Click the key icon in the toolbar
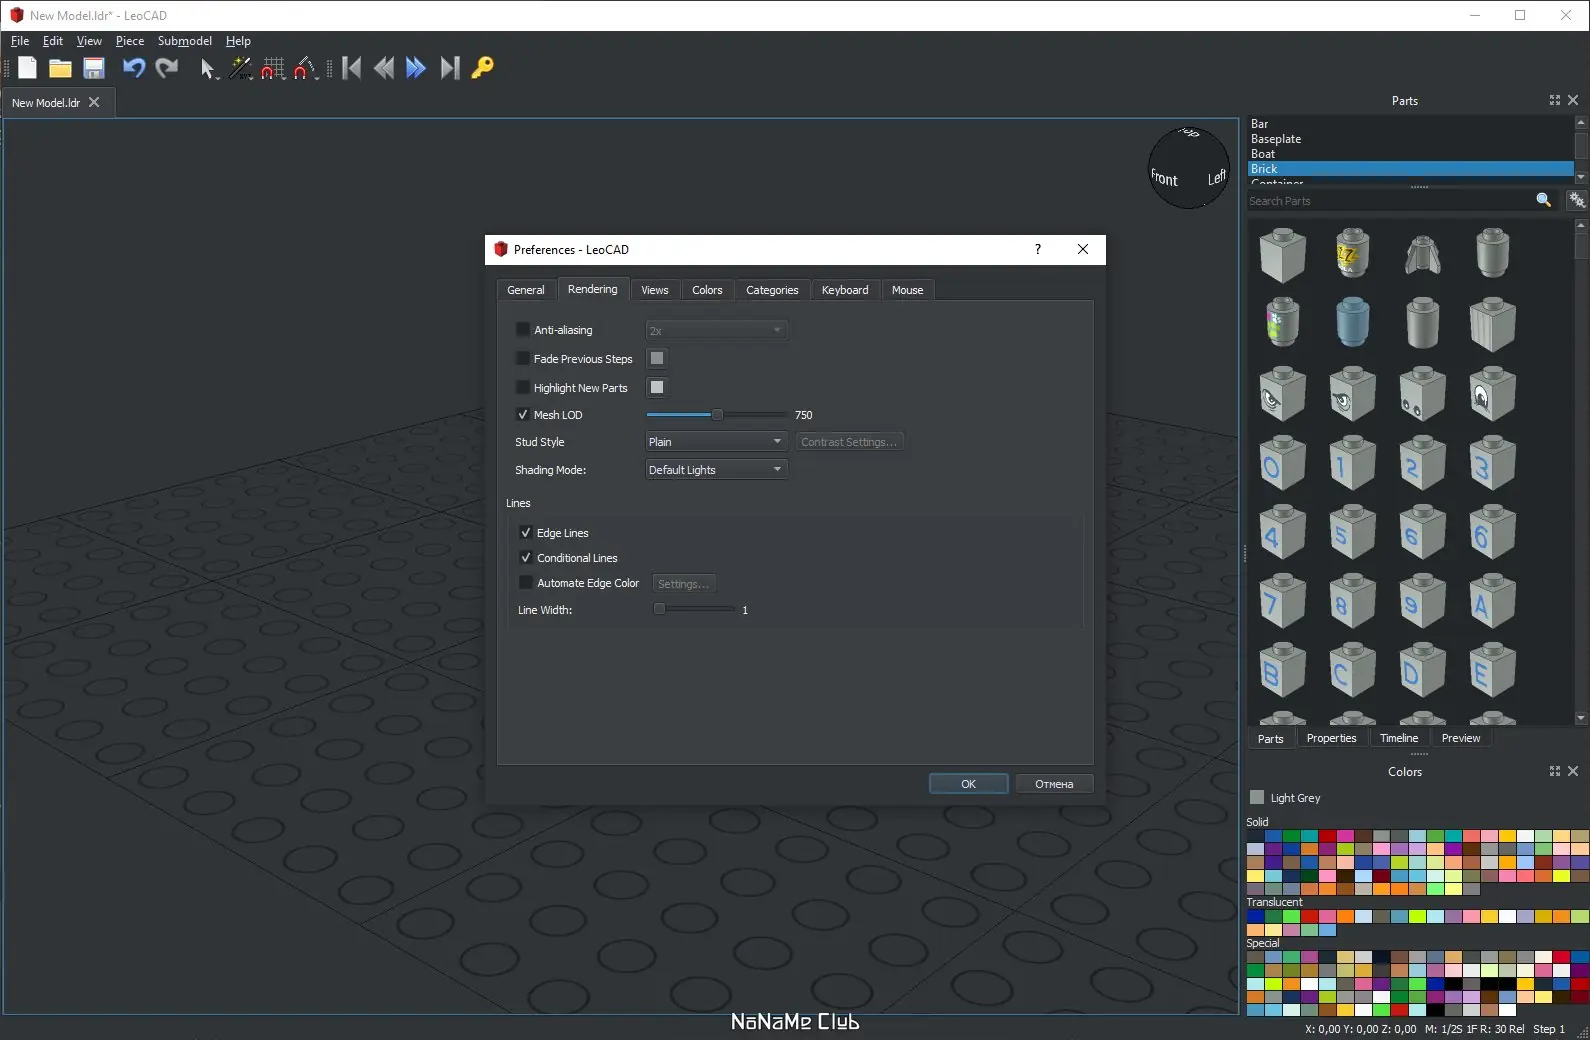The image size is (1590, 1040). click(482, 68)
